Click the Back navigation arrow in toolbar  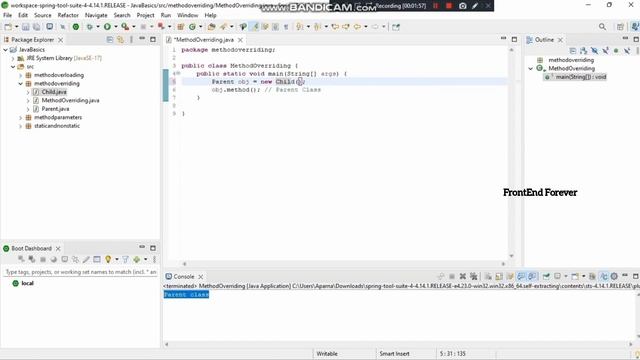point(357,27)
